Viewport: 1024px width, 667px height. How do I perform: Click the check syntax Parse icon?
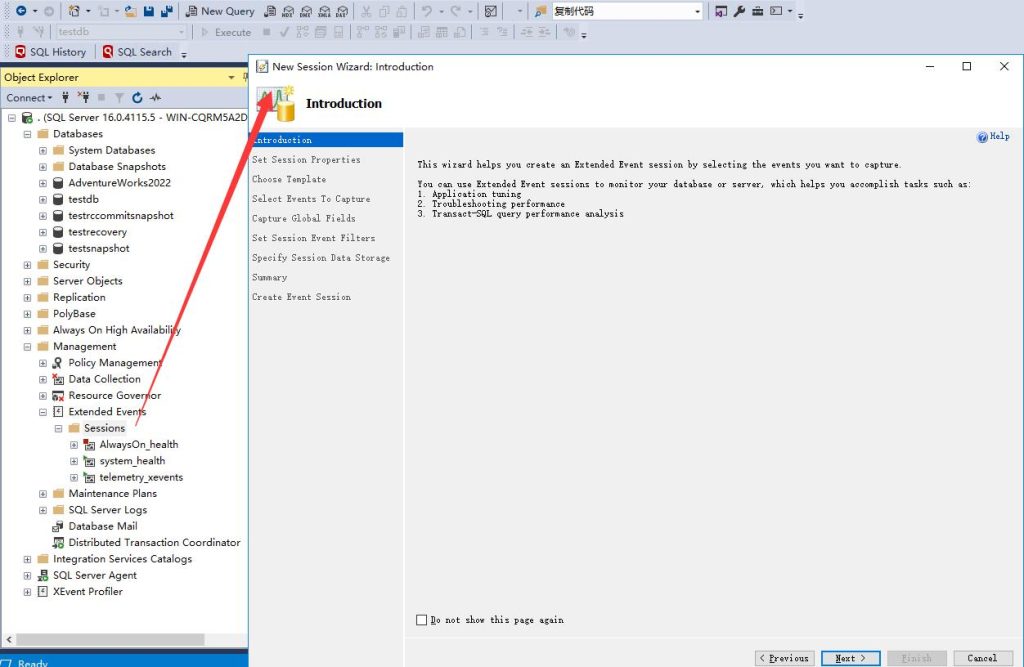284,31
